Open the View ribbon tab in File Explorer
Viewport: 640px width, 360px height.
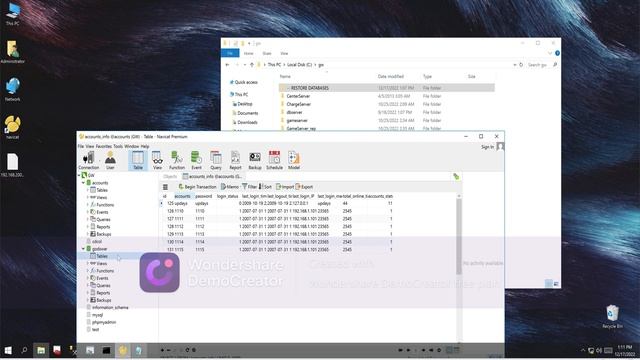pyautogui.click(x=284, y=53)
